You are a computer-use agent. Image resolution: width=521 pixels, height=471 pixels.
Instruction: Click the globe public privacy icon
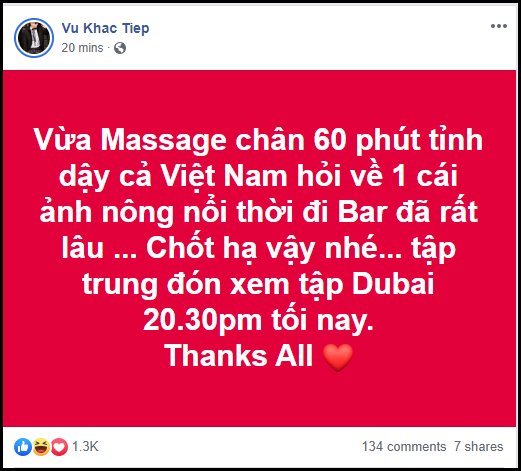tap(120, 48)
